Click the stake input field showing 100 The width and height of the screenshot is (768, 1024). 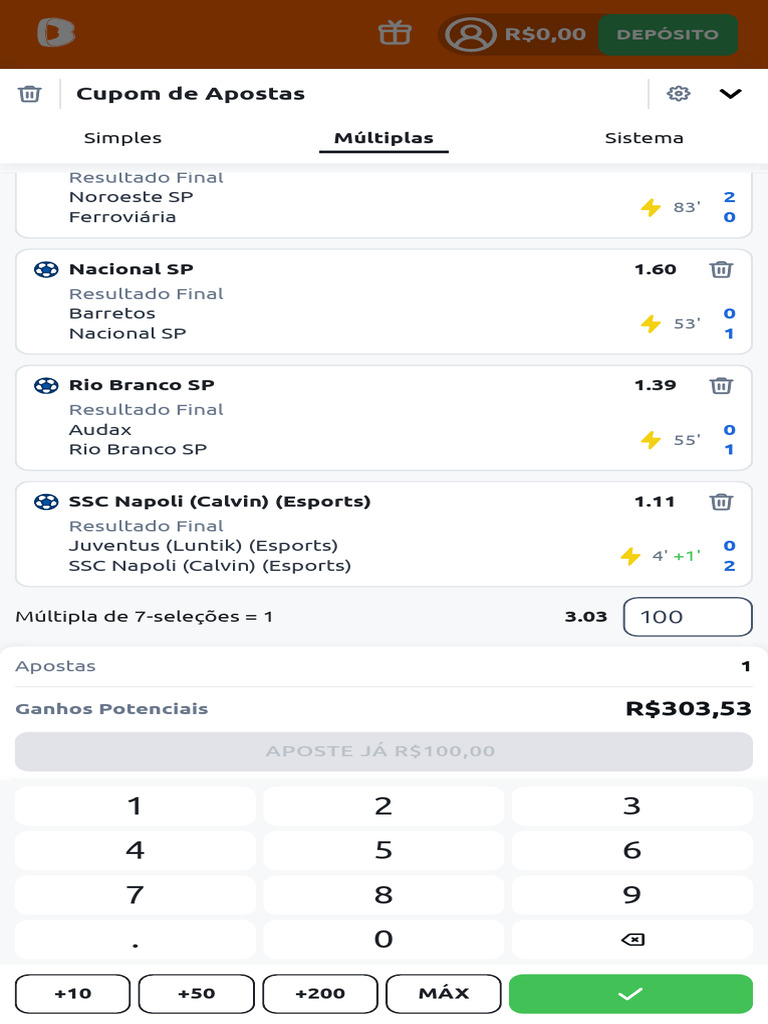(688, 616)
